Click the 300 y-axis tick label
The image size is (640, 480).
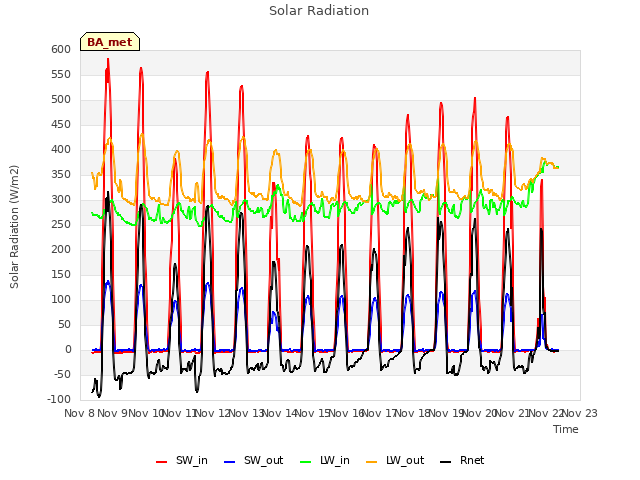(61, 200)
